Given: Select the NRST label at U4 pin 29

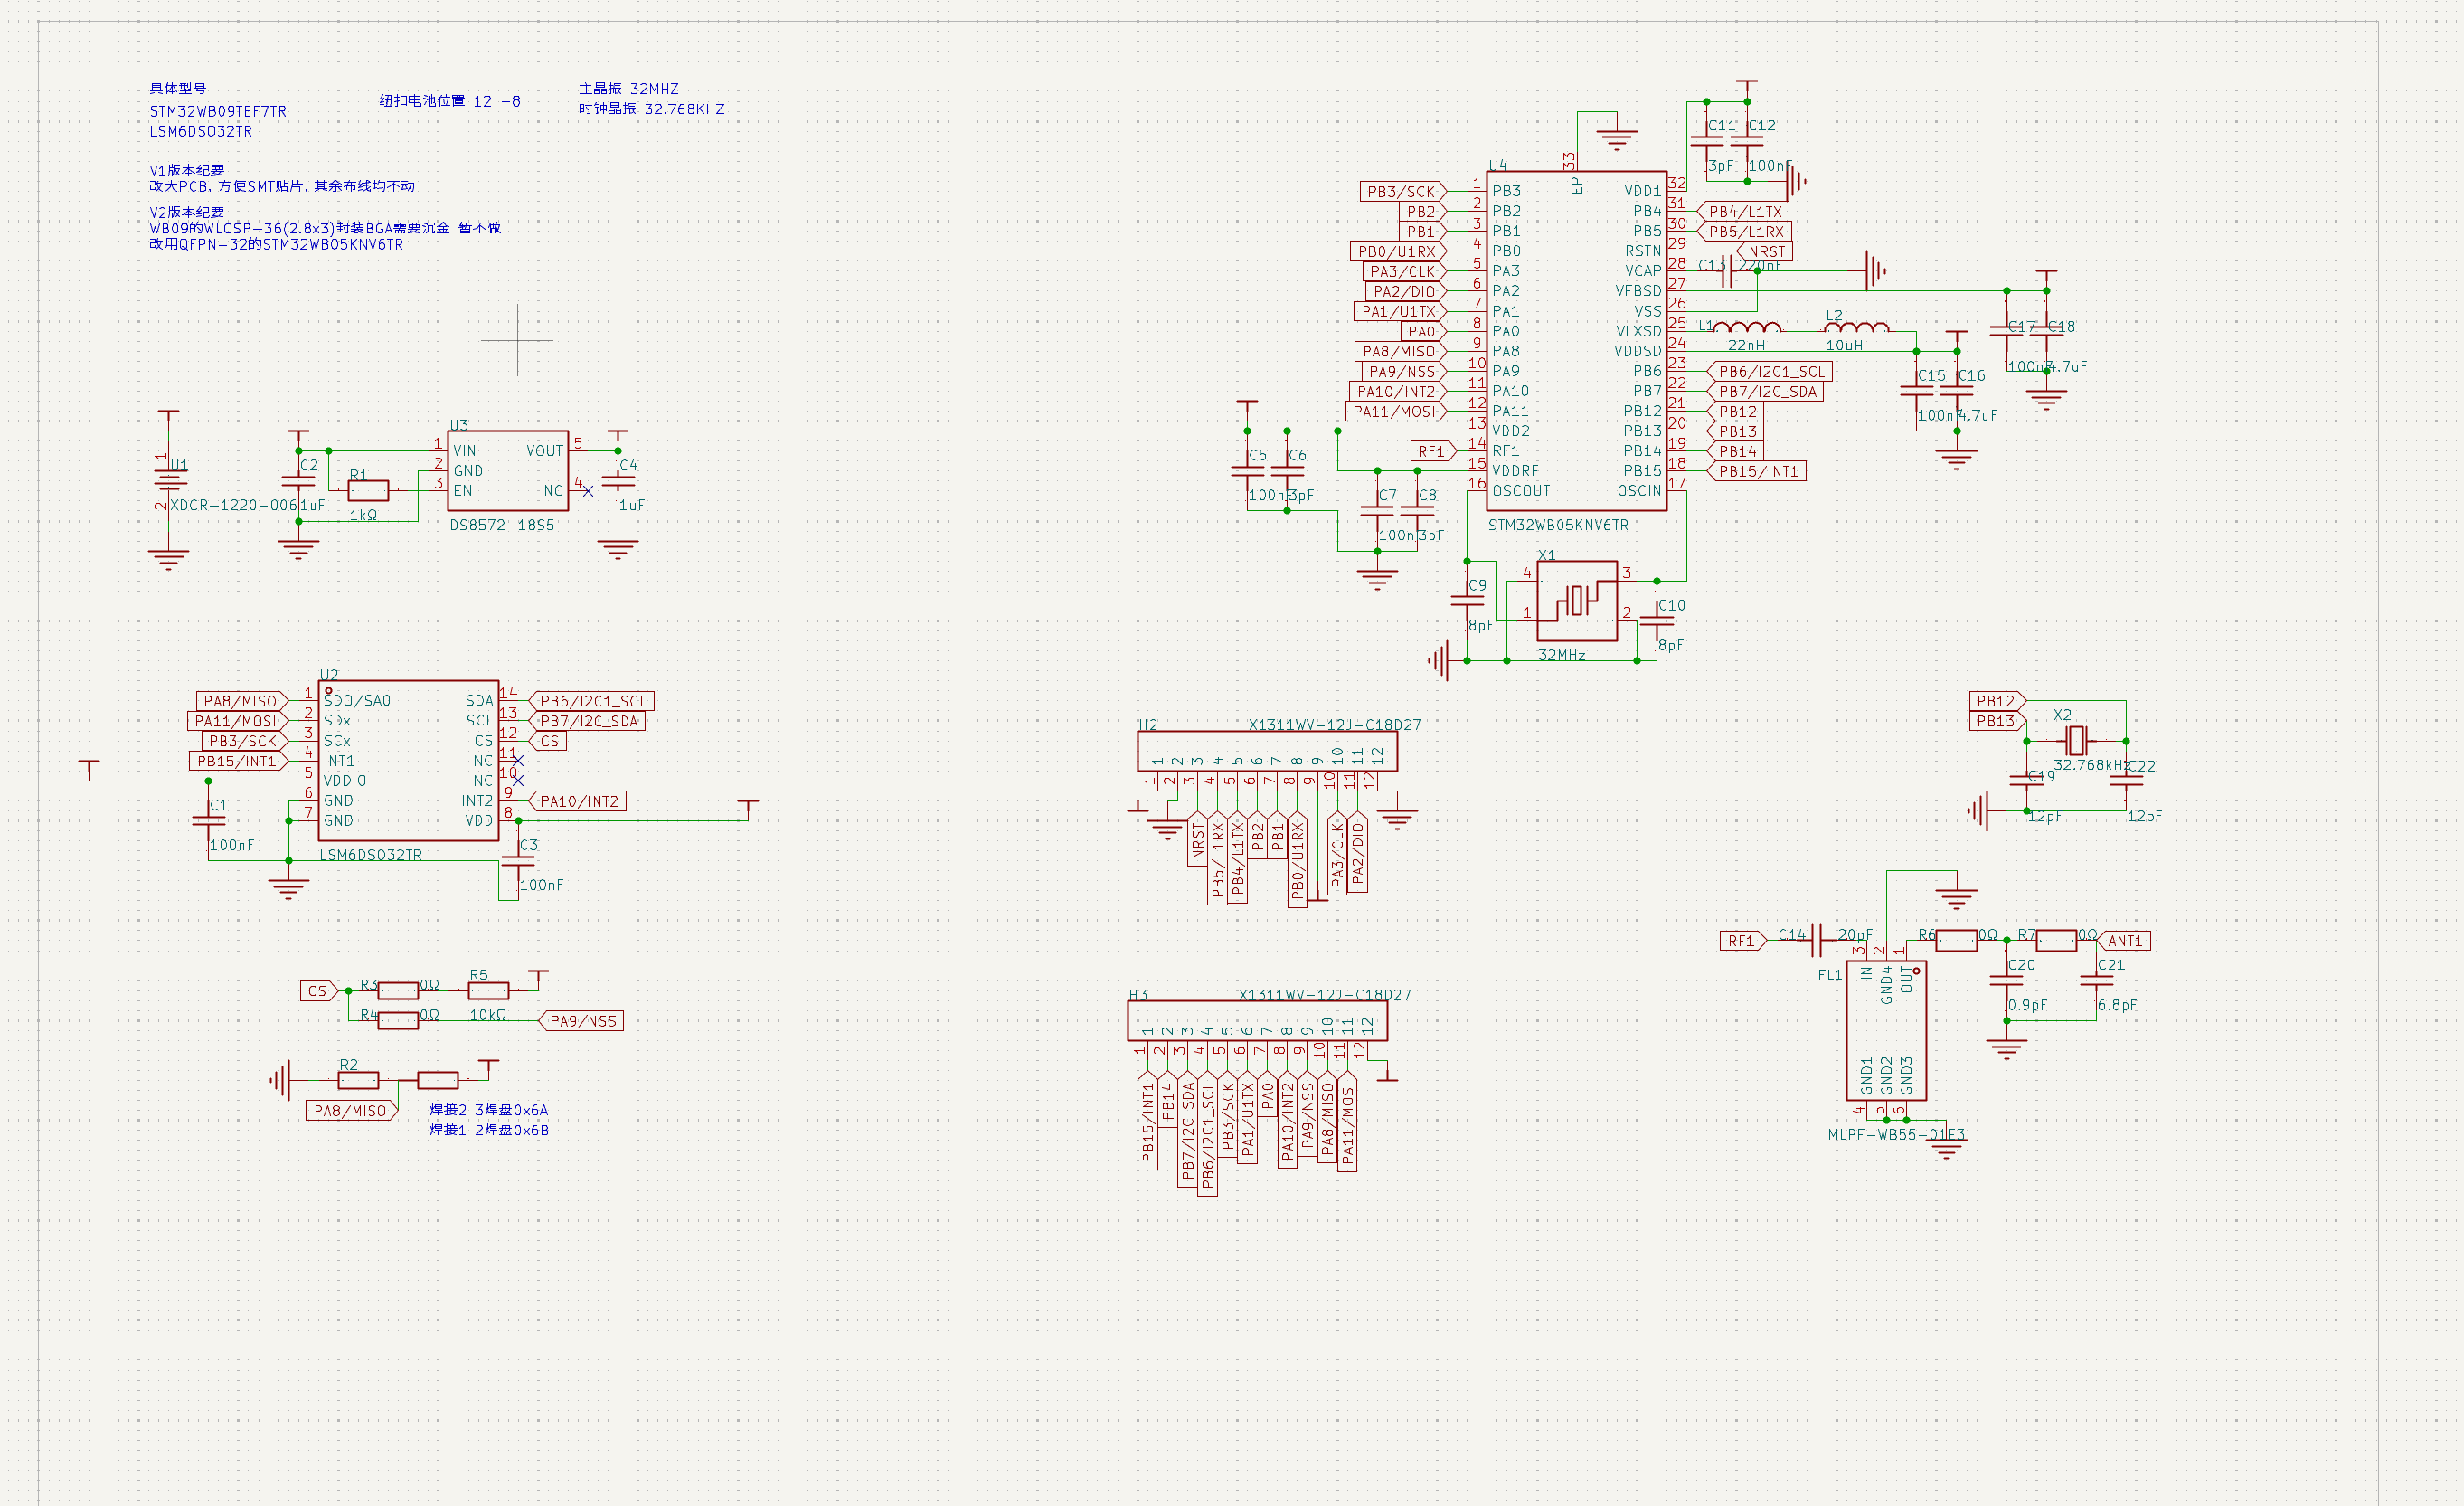Looking at the screenshot, I should [1765, 251].
